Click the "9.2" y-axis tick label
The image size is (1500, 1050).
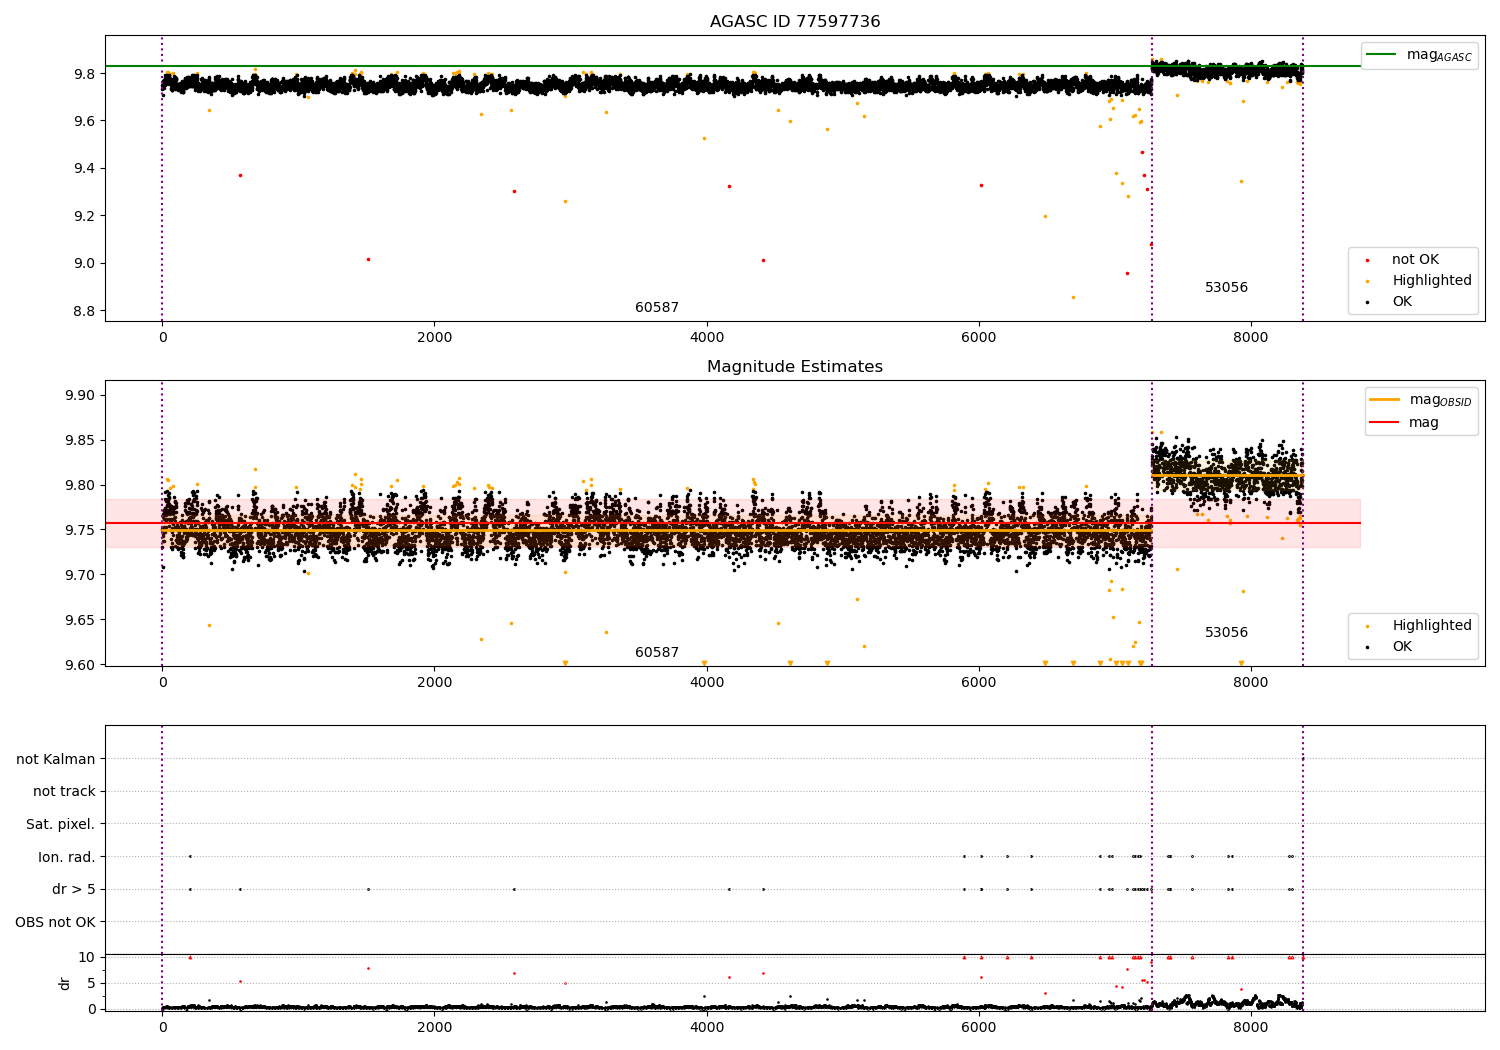85,216
